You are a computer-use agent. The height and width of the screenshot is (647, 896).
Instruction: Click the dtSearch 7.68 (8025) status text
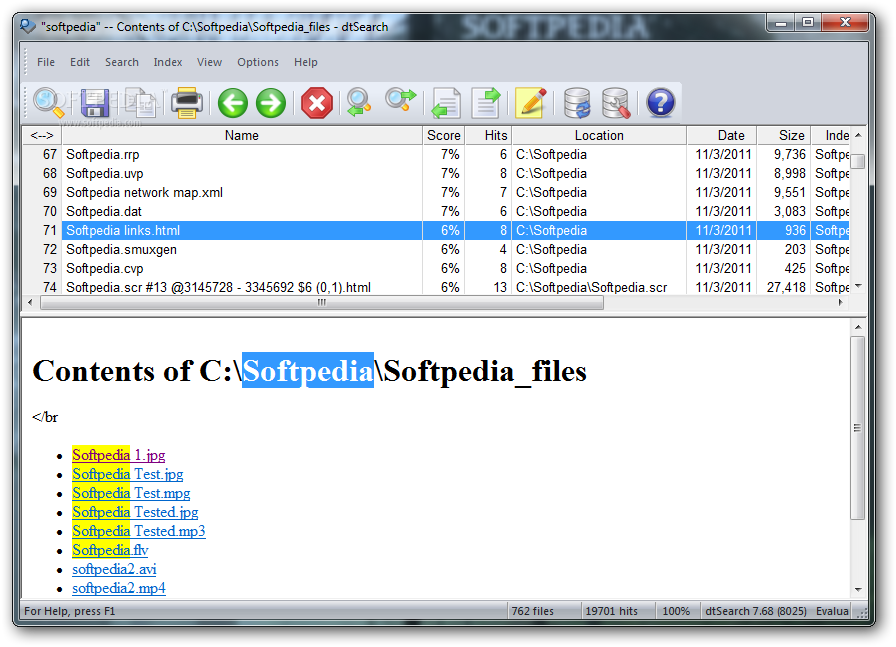click(756, 611)
